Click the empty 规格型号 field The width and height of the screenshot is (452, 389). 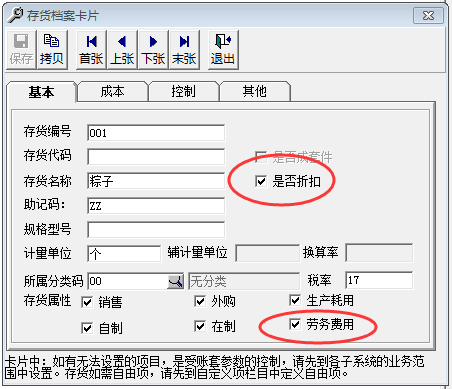tap(156, 230)
